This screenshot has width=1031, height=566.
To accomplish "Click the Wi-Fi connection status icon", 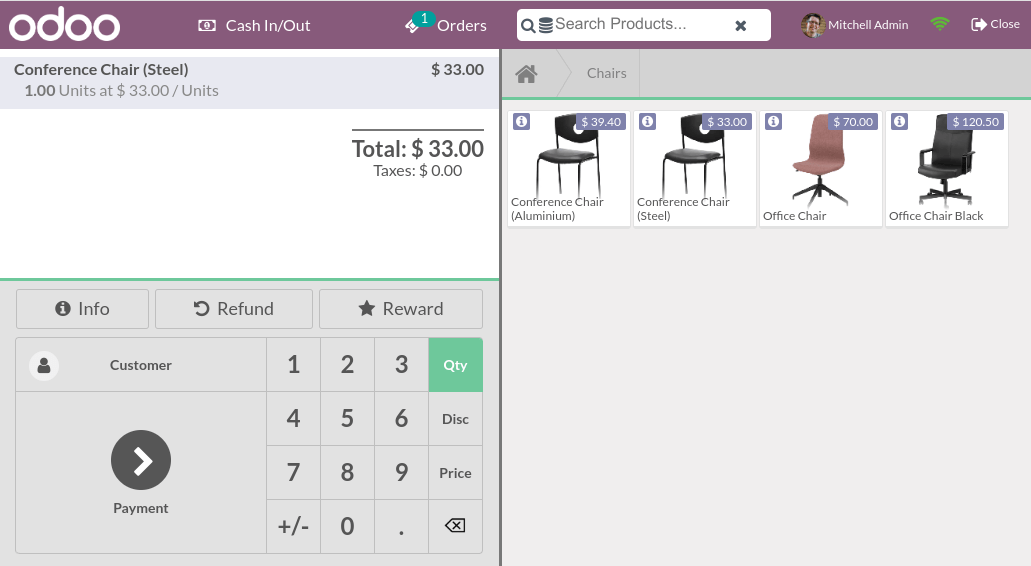I will [x=939, y=24].
